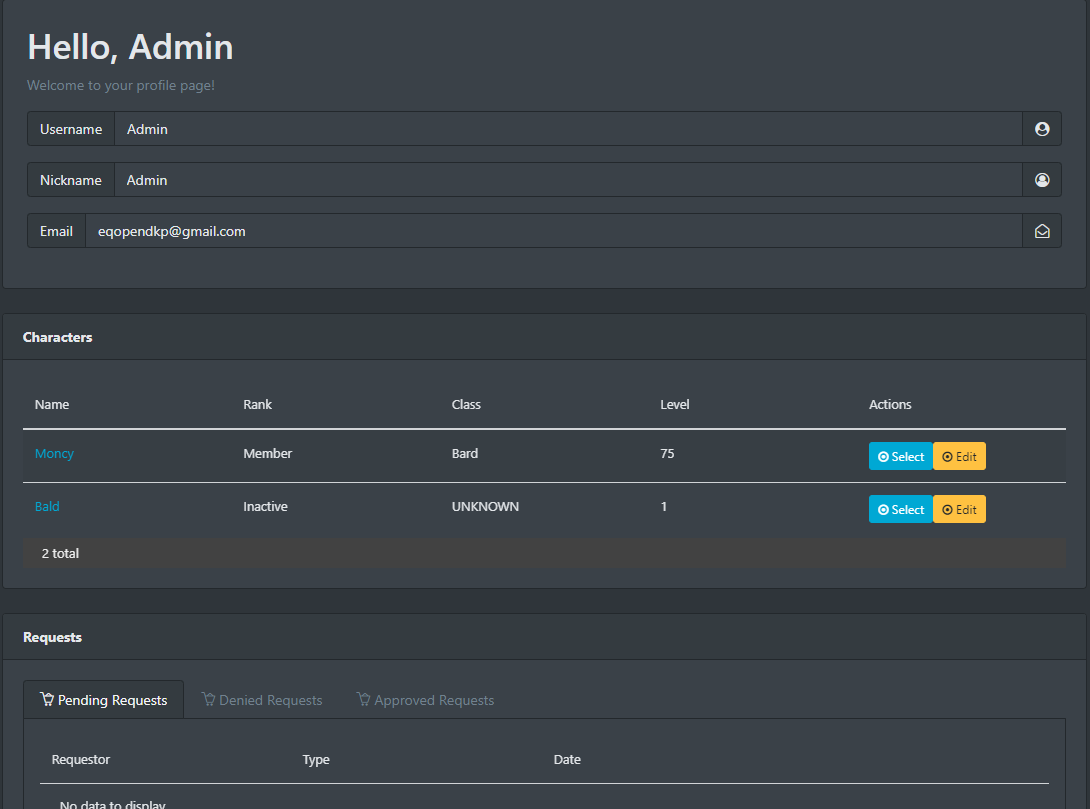
Task: Click the cart icon on Approved Requests tab
Action: (364, 699)
